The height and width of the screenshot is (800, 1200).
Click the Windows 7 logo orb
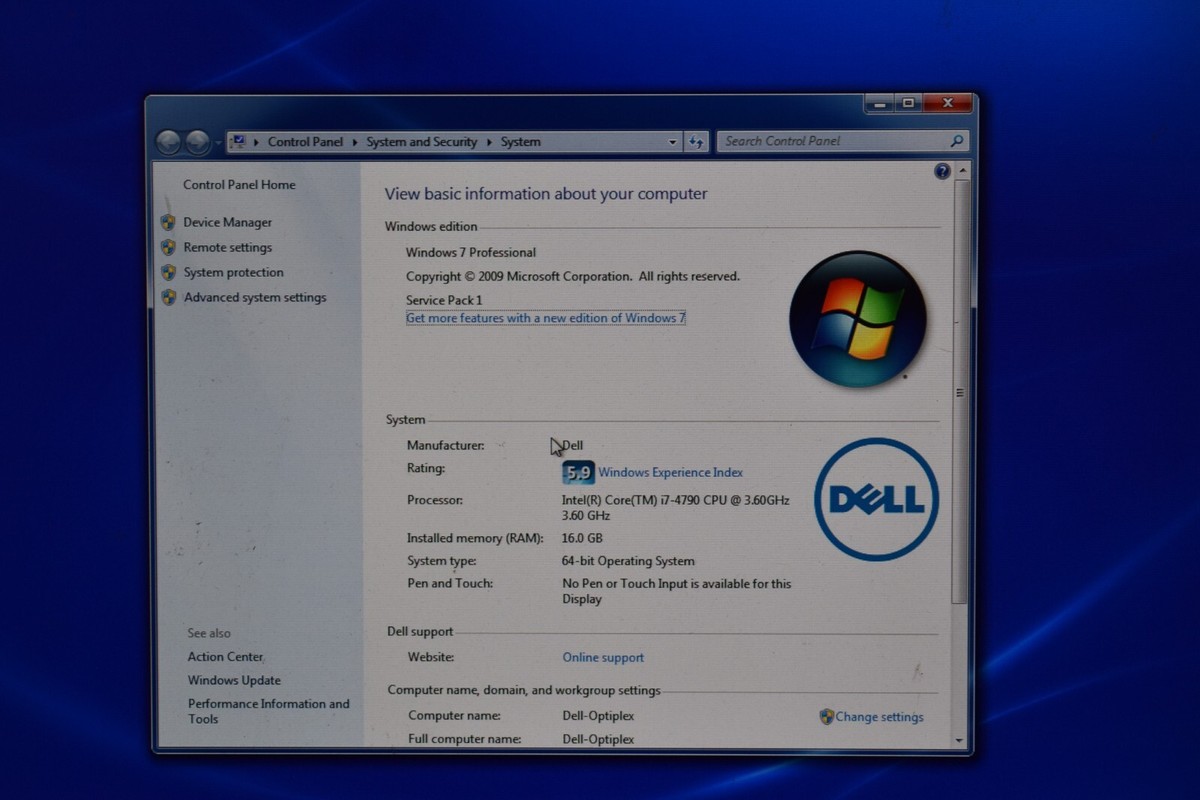(857, 319)
